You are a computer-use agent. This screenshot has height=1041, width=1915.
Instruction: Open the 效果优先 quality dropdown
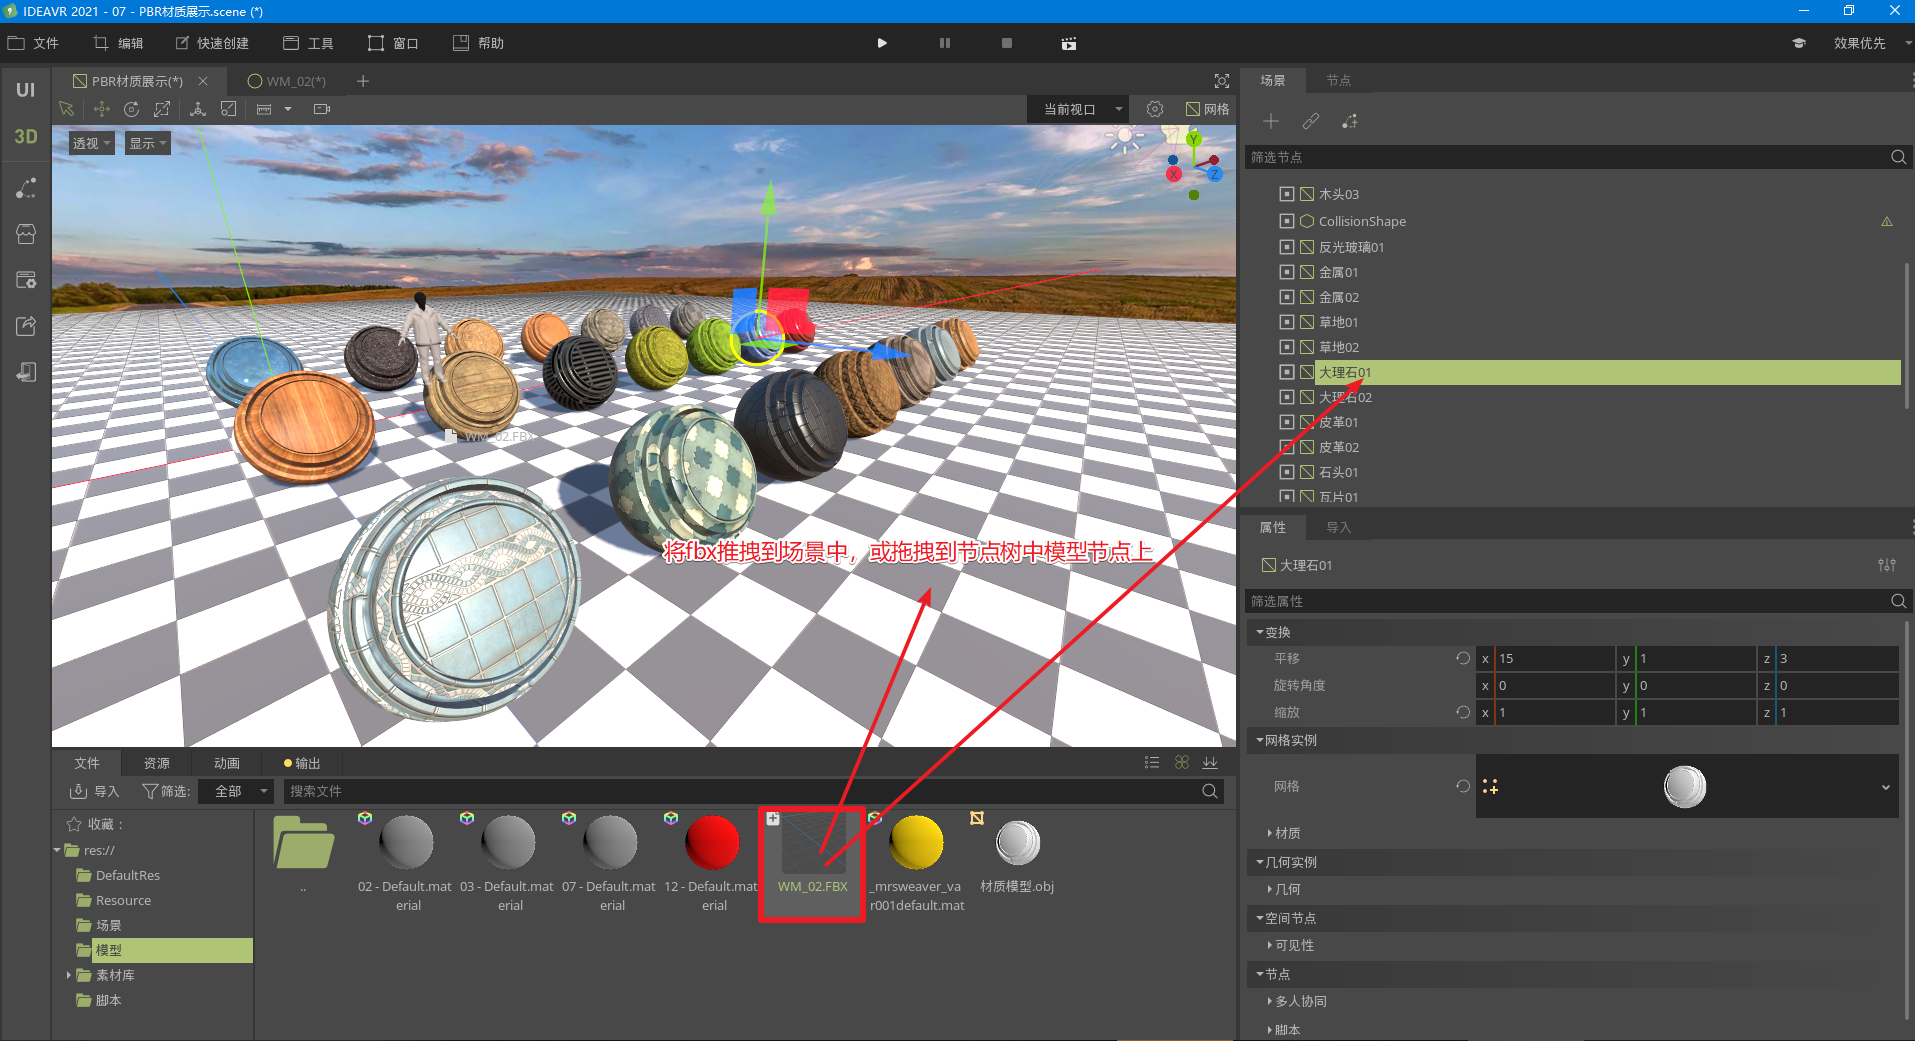point(1870,43)
